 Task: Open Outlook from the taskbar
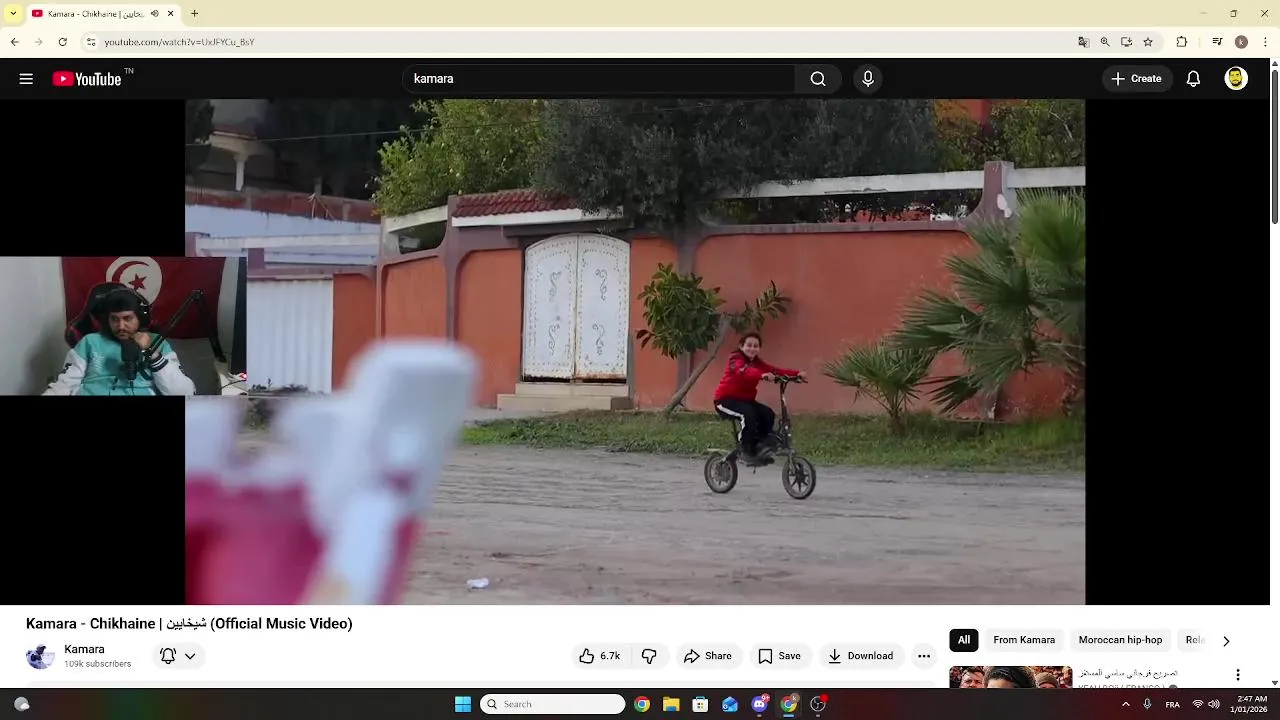click(x=730, y=704)
